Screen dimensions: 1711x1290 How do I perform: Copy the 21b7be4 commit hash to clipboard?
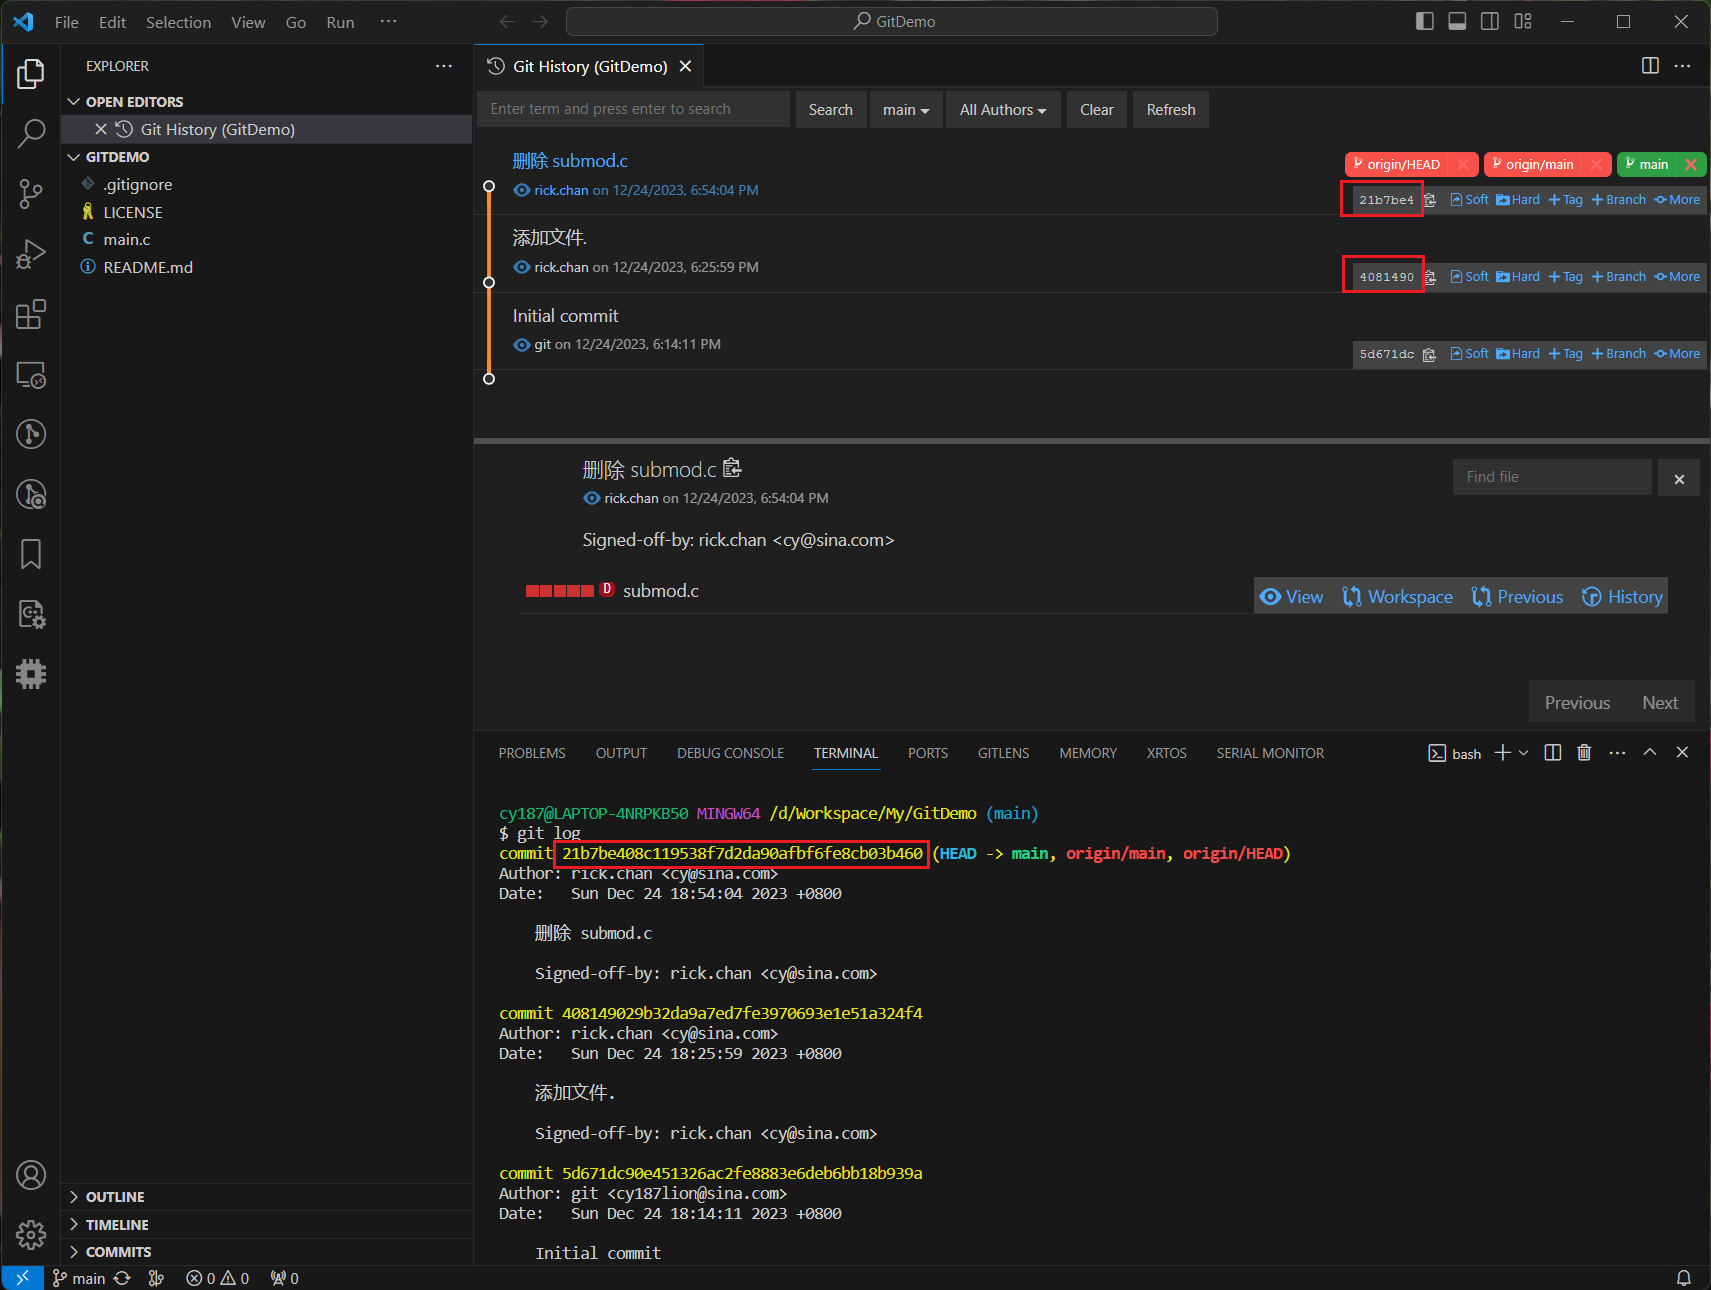coord(1430,200)
